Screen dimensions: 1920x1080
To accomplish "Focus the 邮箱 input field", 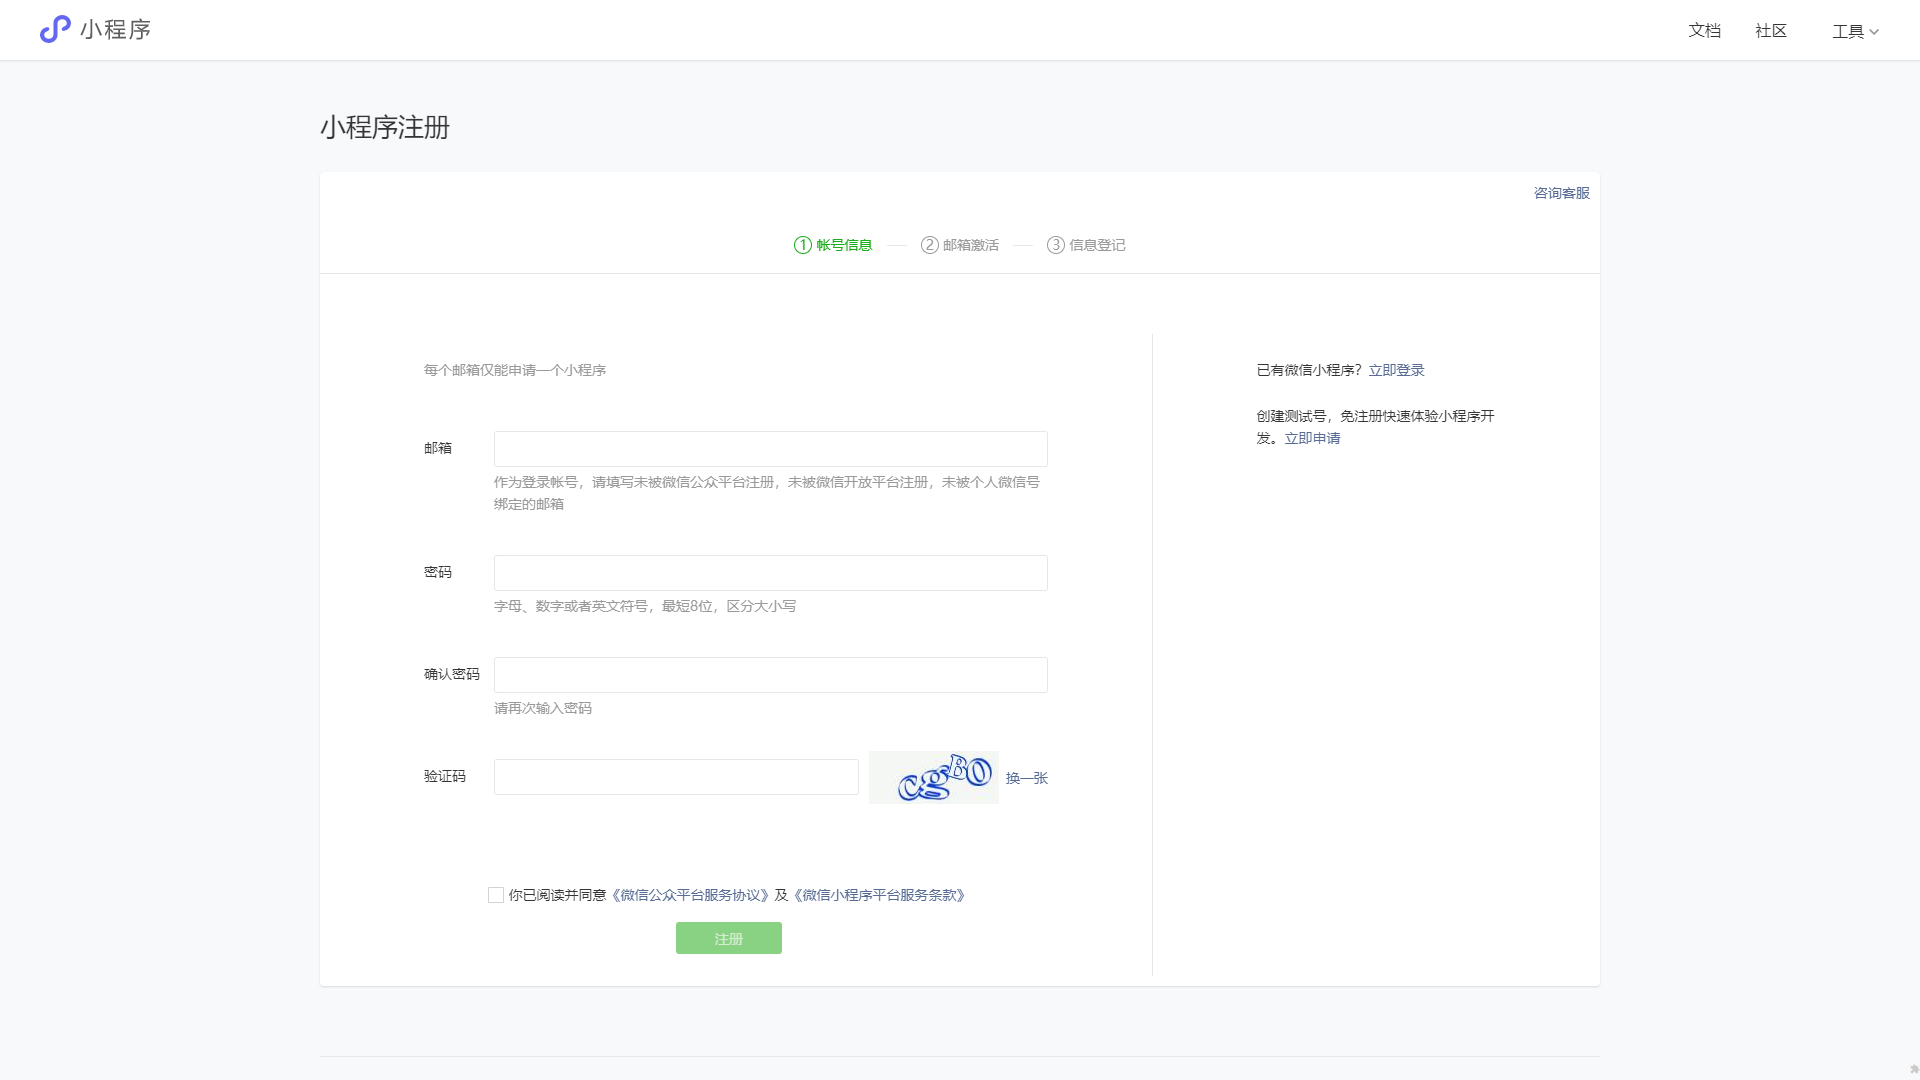I will click(x=771, y=449).
